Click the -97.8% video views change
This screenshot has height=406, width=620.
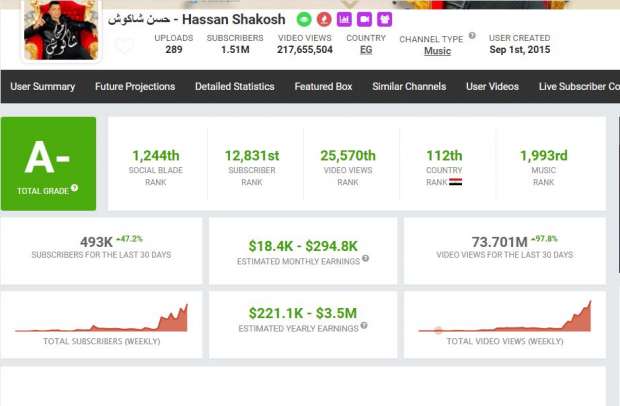tap(544, 239)
